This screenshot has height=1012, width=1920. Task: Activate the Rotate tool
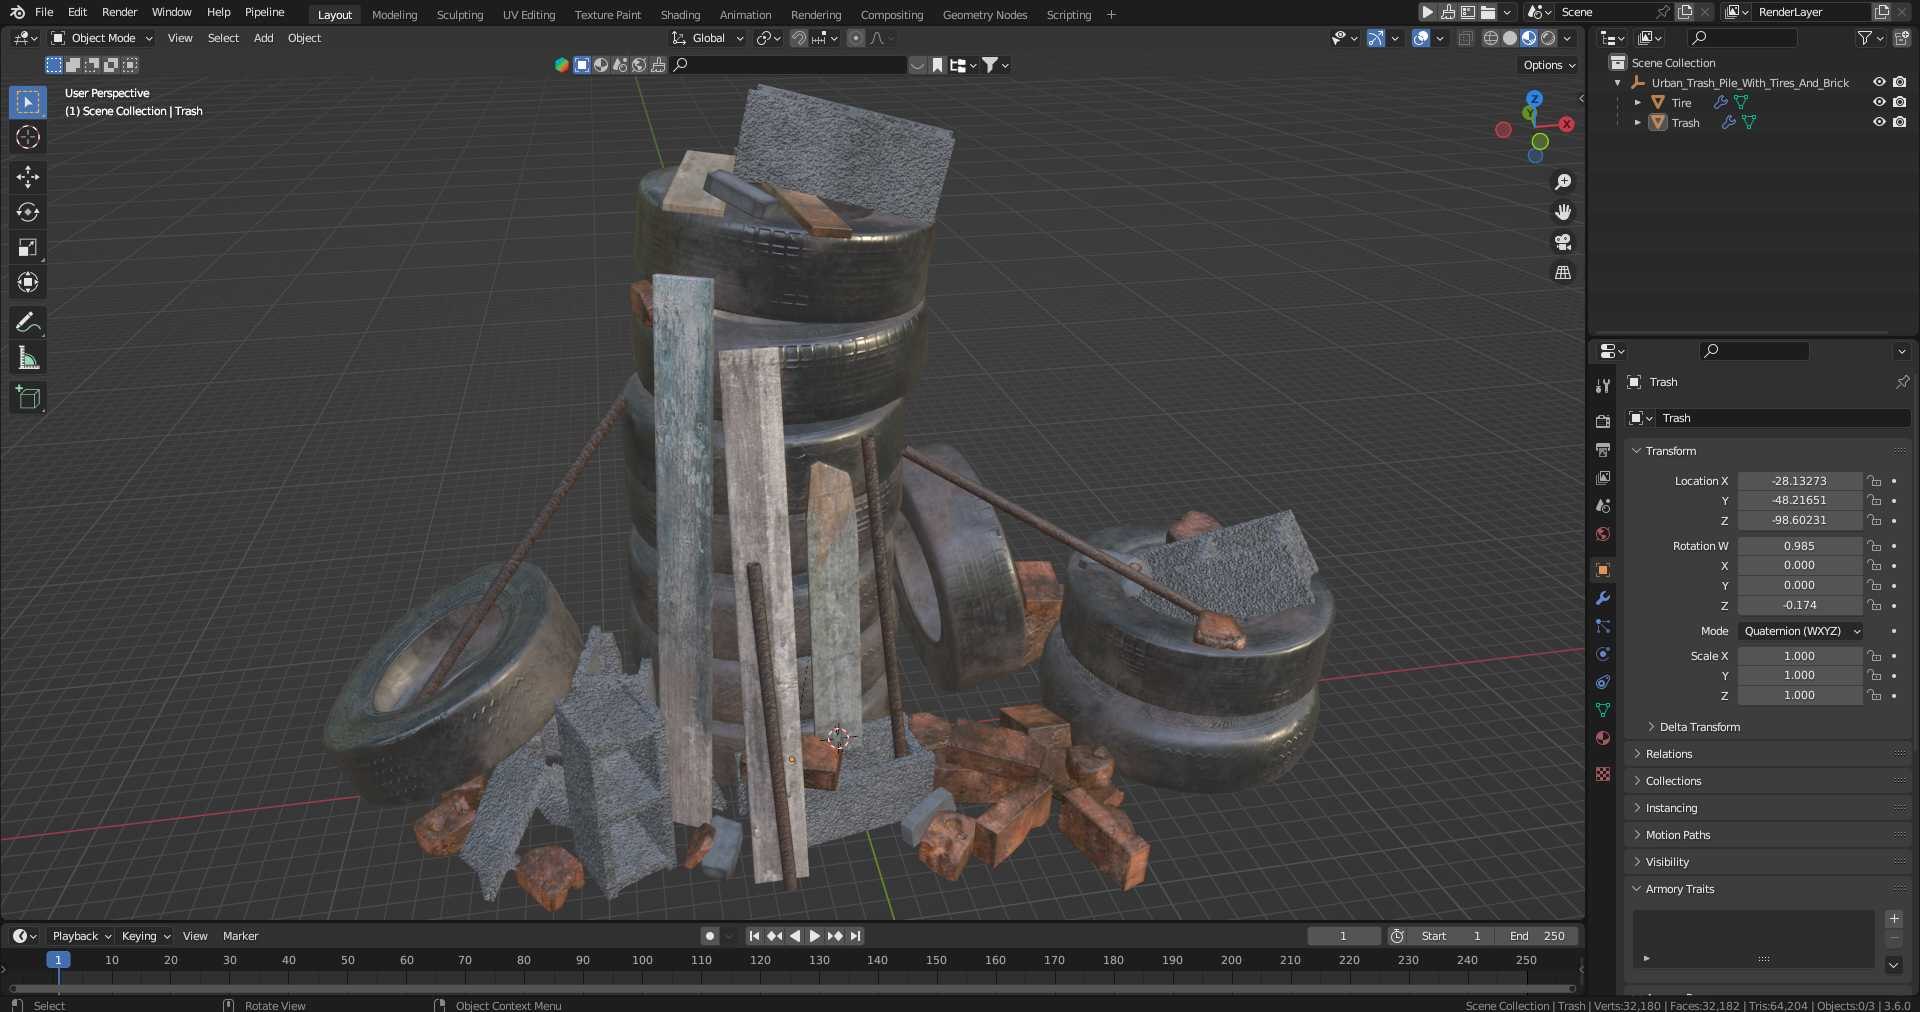[x=28, y=212]
